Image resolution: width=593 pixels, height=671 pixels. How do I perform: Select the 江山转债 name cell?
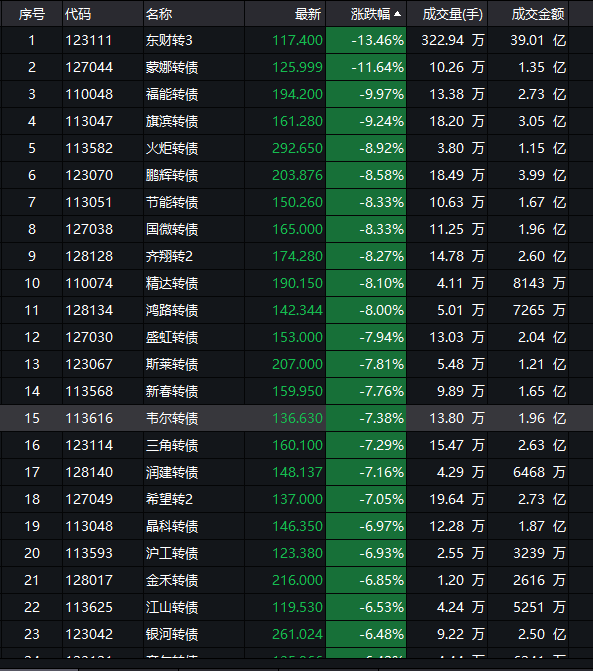[x=172, y=606]
